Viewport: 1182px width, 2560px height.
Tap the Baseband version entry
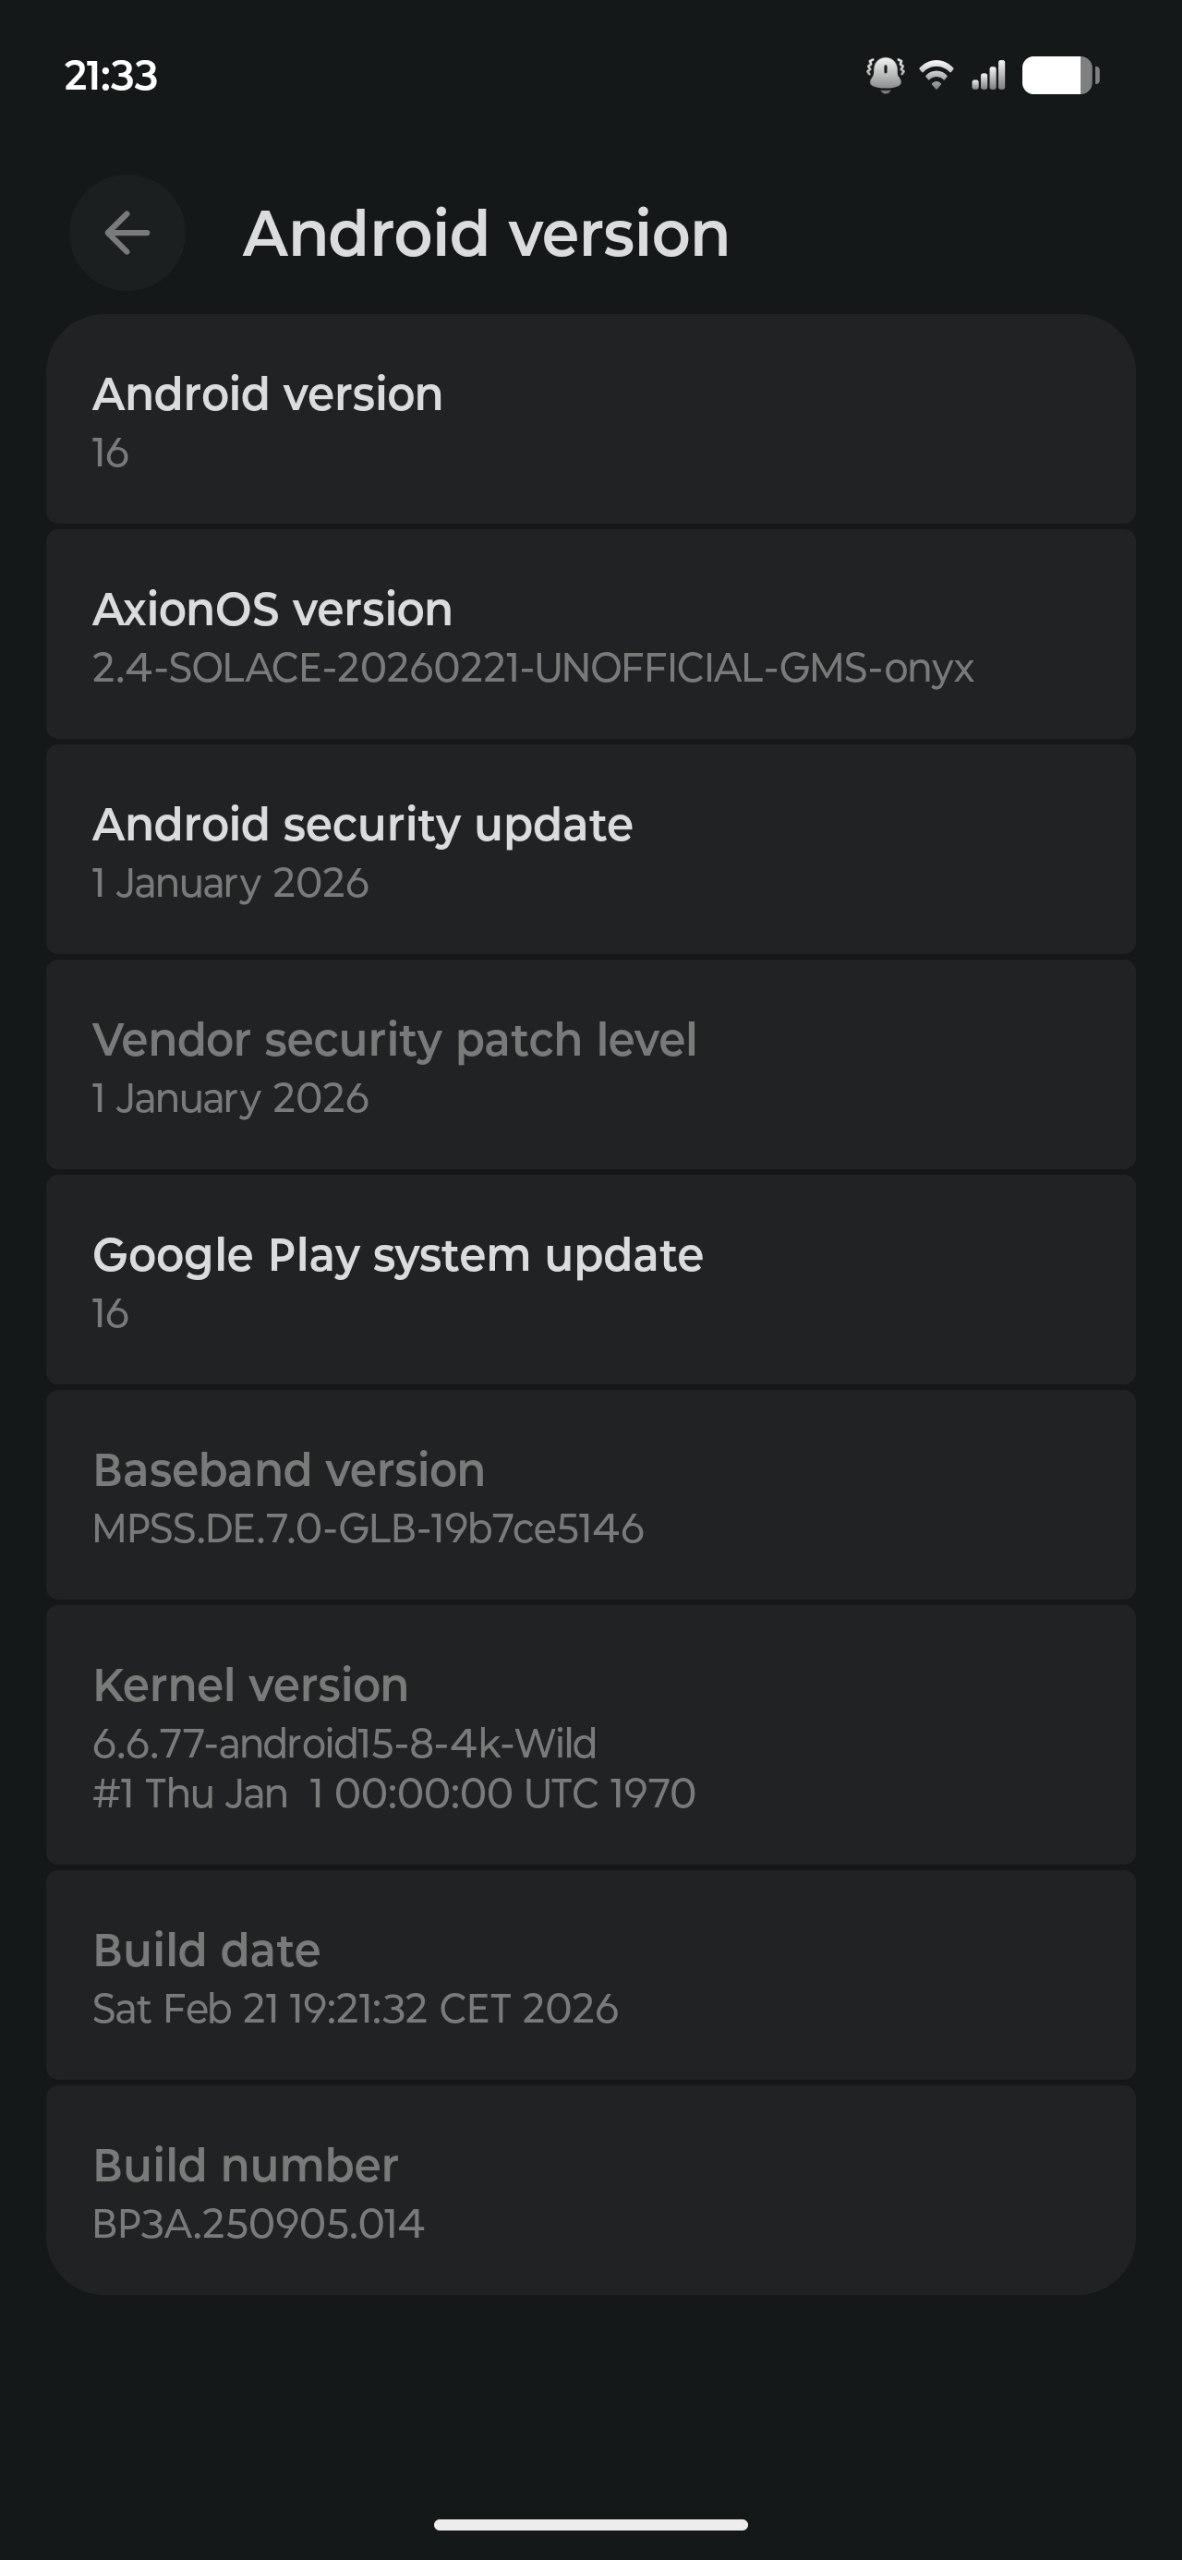point(590,1496)
